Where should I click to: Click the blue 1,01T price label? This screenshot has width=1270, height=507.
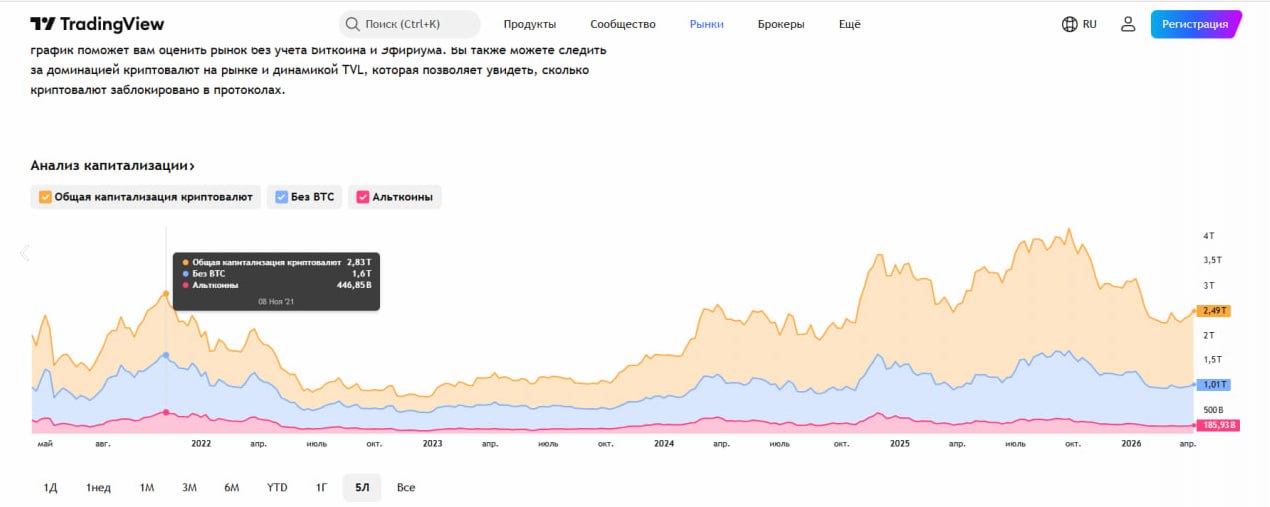[x=1215, y=385]
